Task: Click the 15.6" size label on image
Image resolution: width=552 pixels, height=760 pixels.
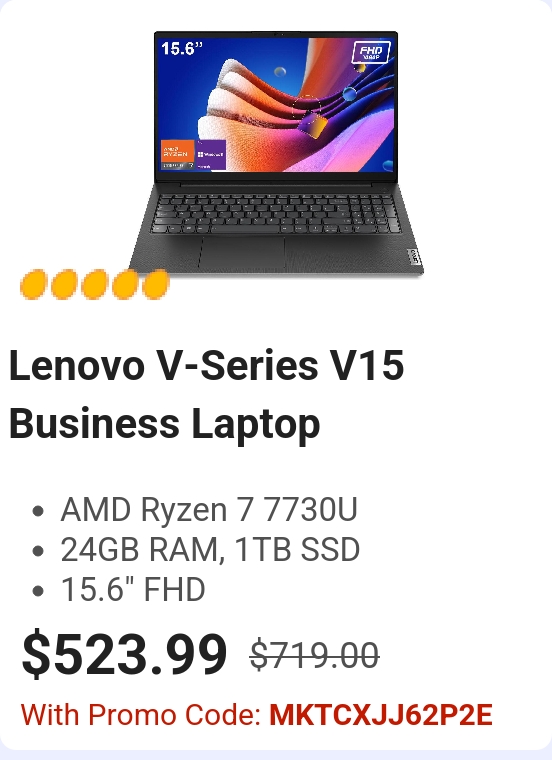Action: (181, 48)
